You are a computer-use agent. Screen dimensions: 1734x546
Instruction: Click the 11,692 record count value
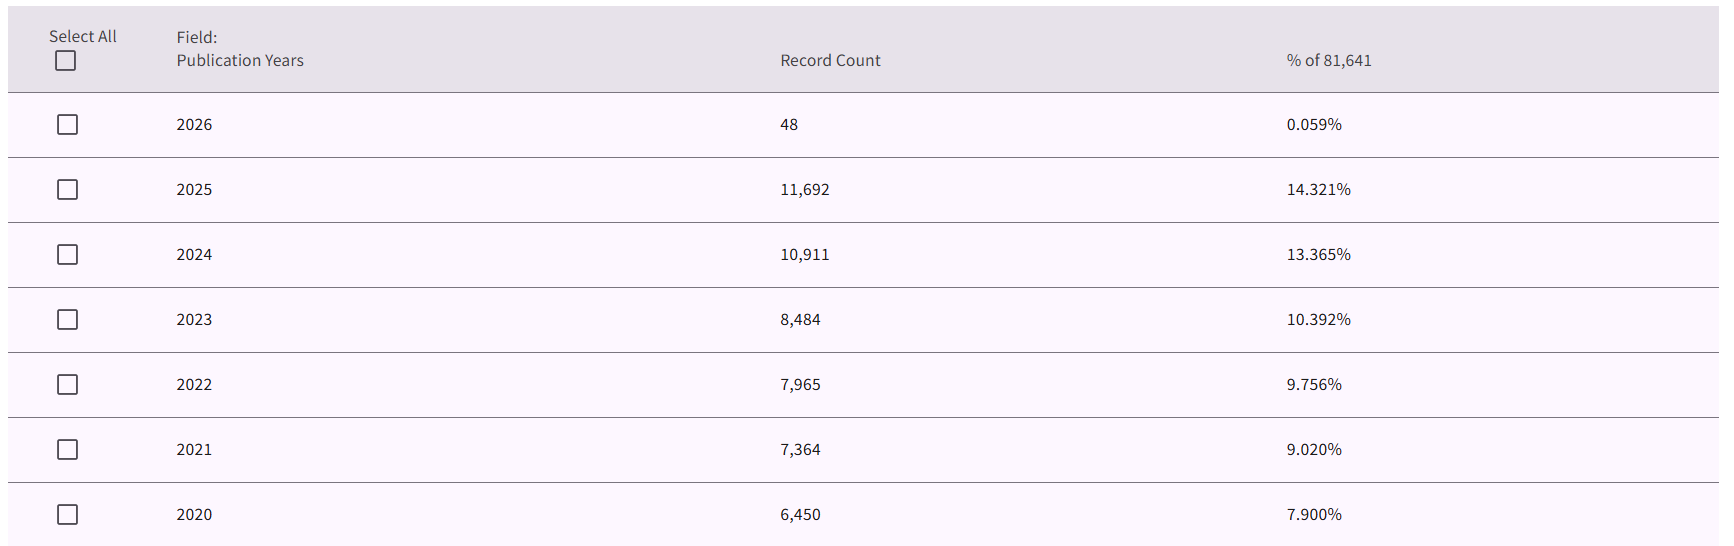[x=805, y=190]
